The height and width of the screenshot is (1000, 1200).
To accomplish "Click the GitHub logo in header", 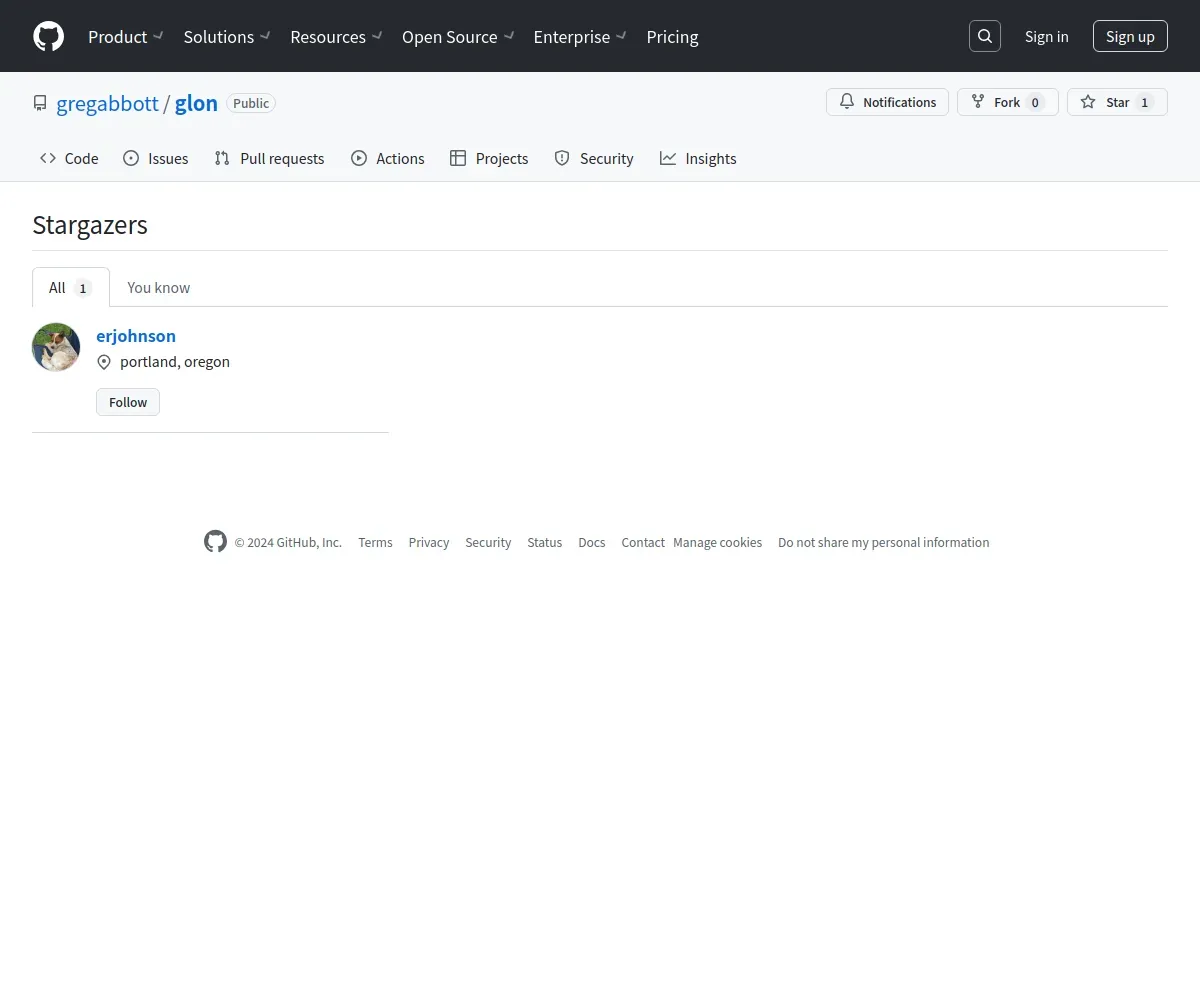I will 48,36.
